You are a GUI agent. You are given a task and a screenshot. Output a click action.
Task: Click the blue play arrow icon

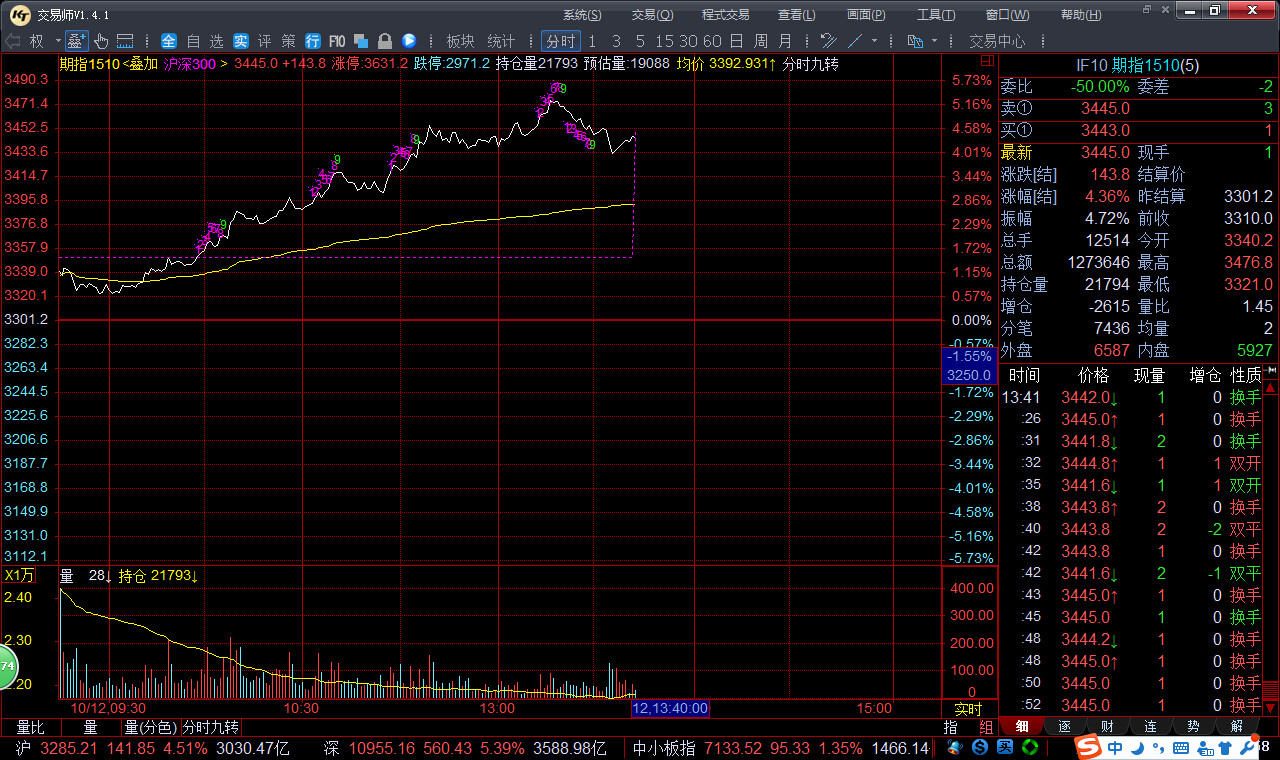[x=409, y=41]
